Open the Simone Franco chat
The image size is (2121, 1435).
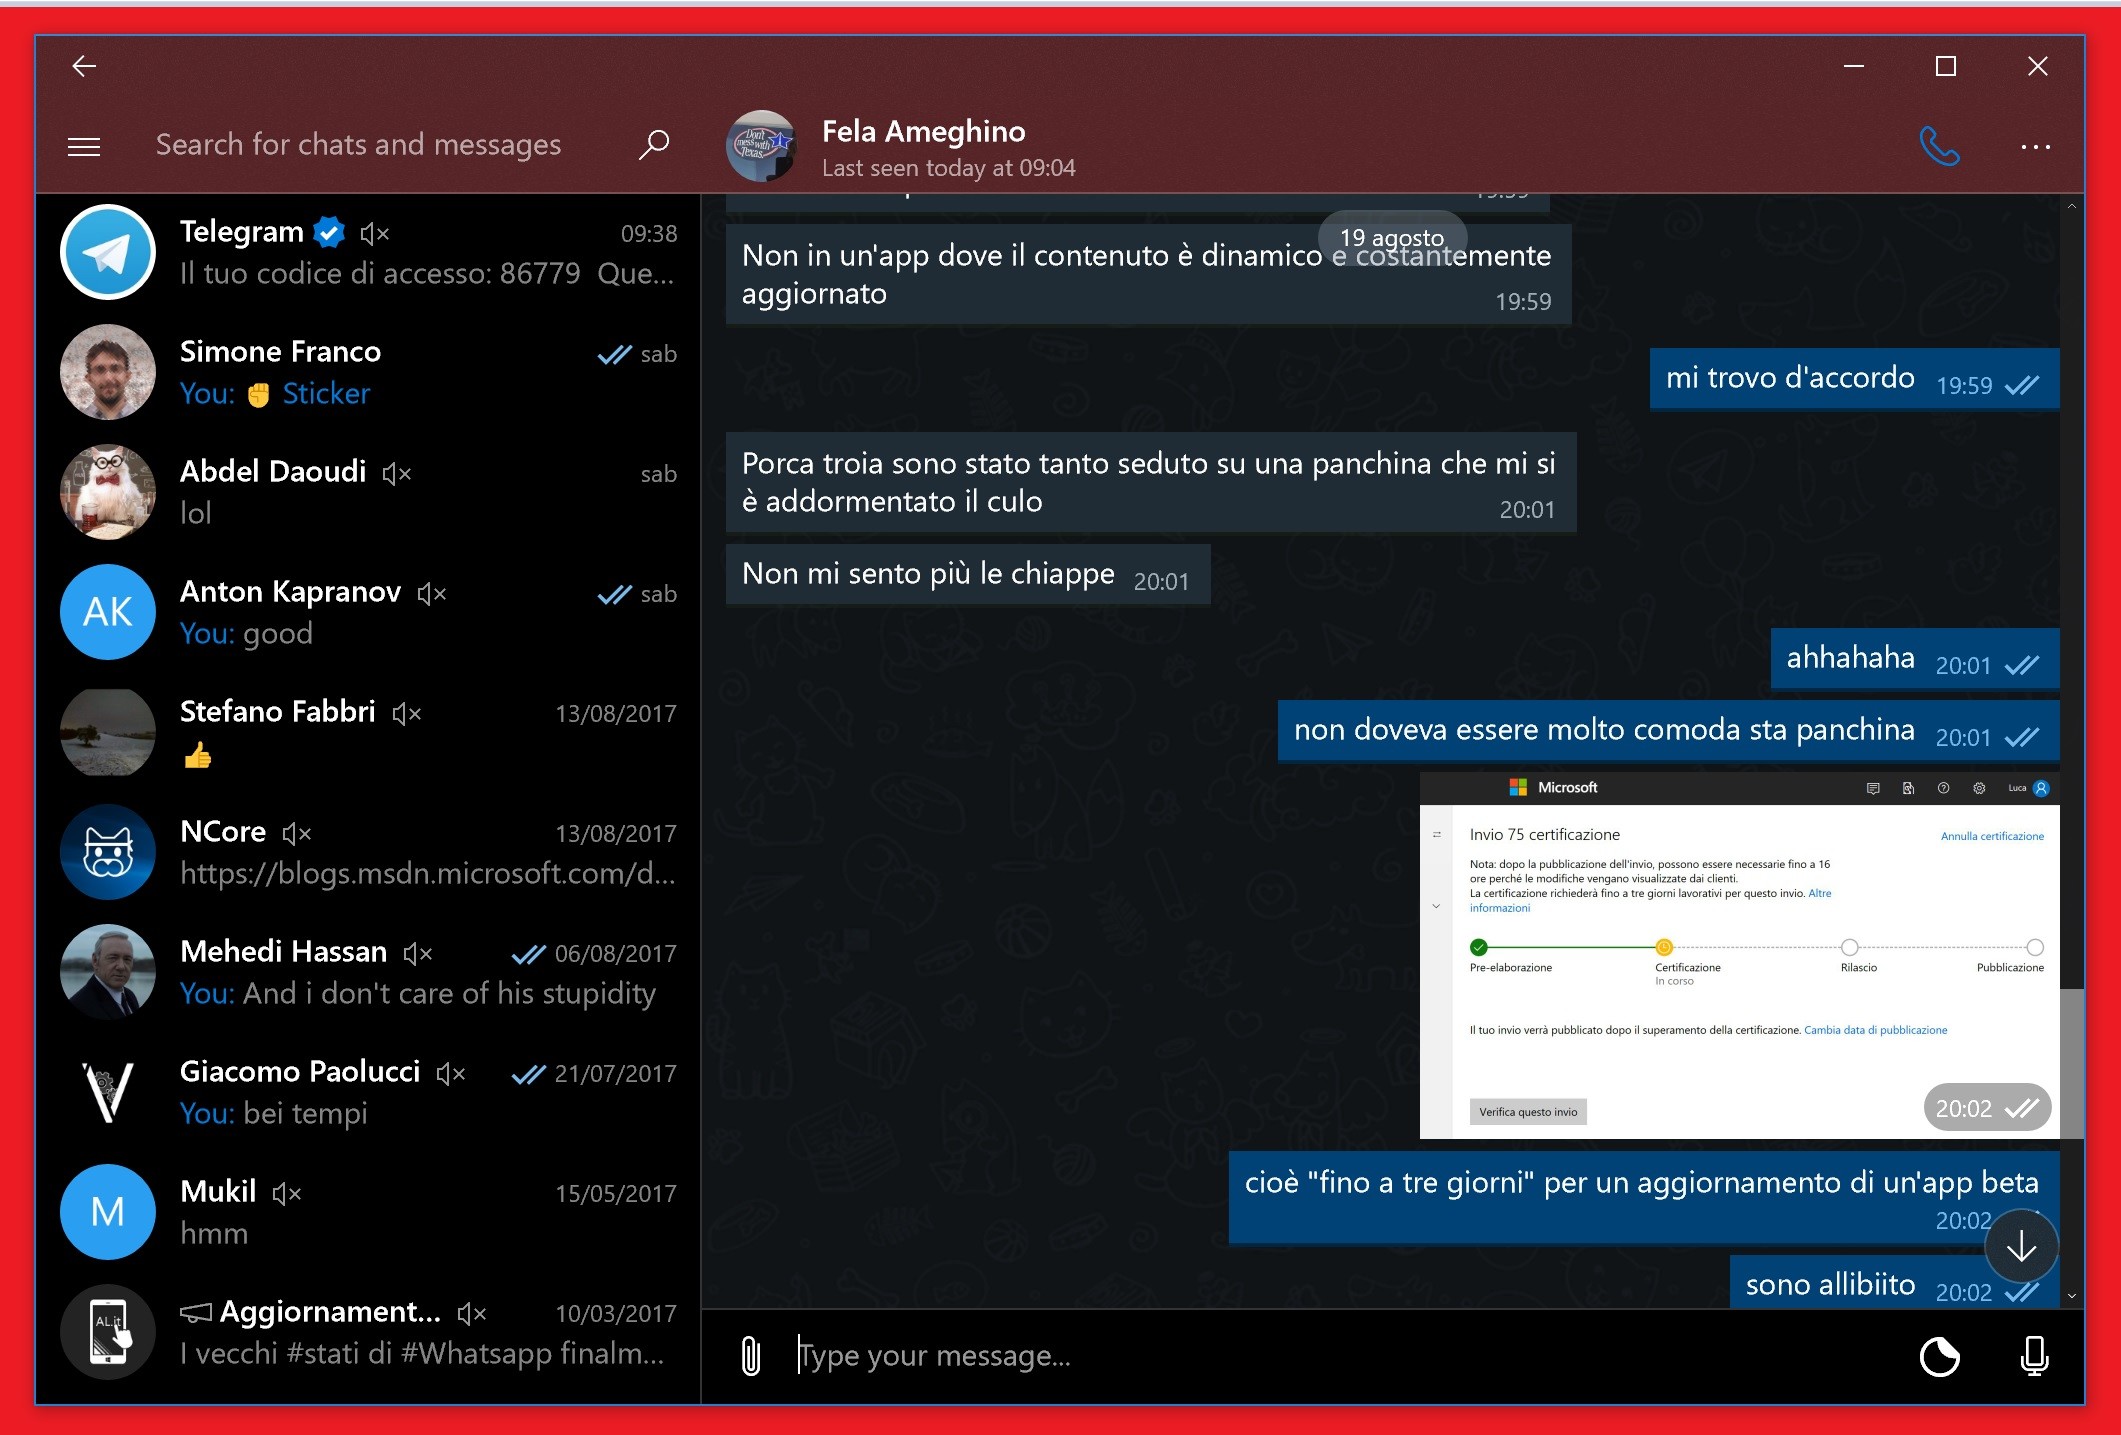pos(368,372)
